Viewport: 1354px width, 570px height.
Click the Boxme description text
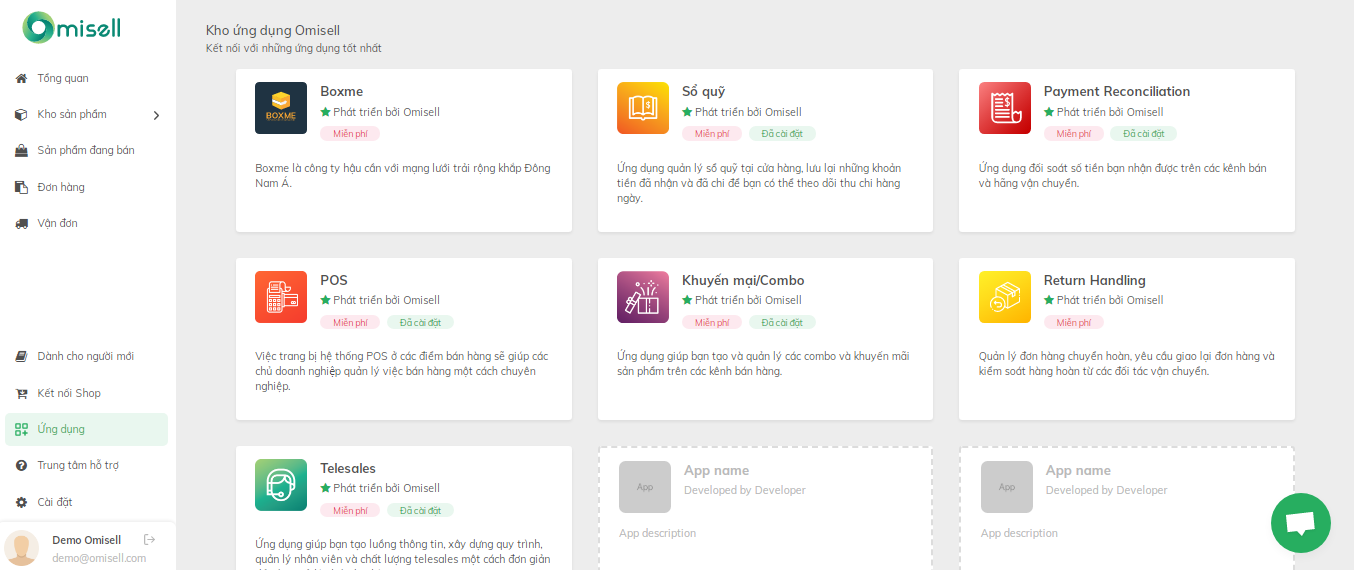click(x=403, y=175)
